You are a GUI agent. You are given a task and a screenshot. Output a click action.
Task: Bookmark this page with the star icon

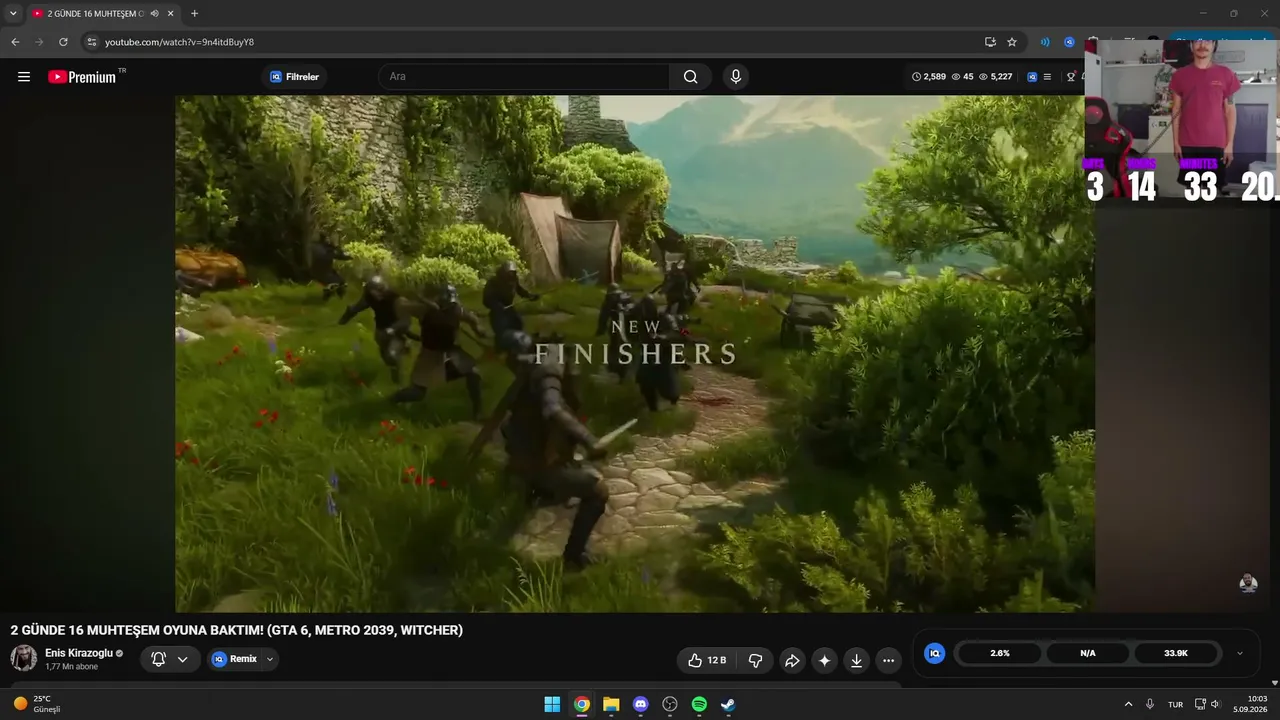(x=1012, y=42)
